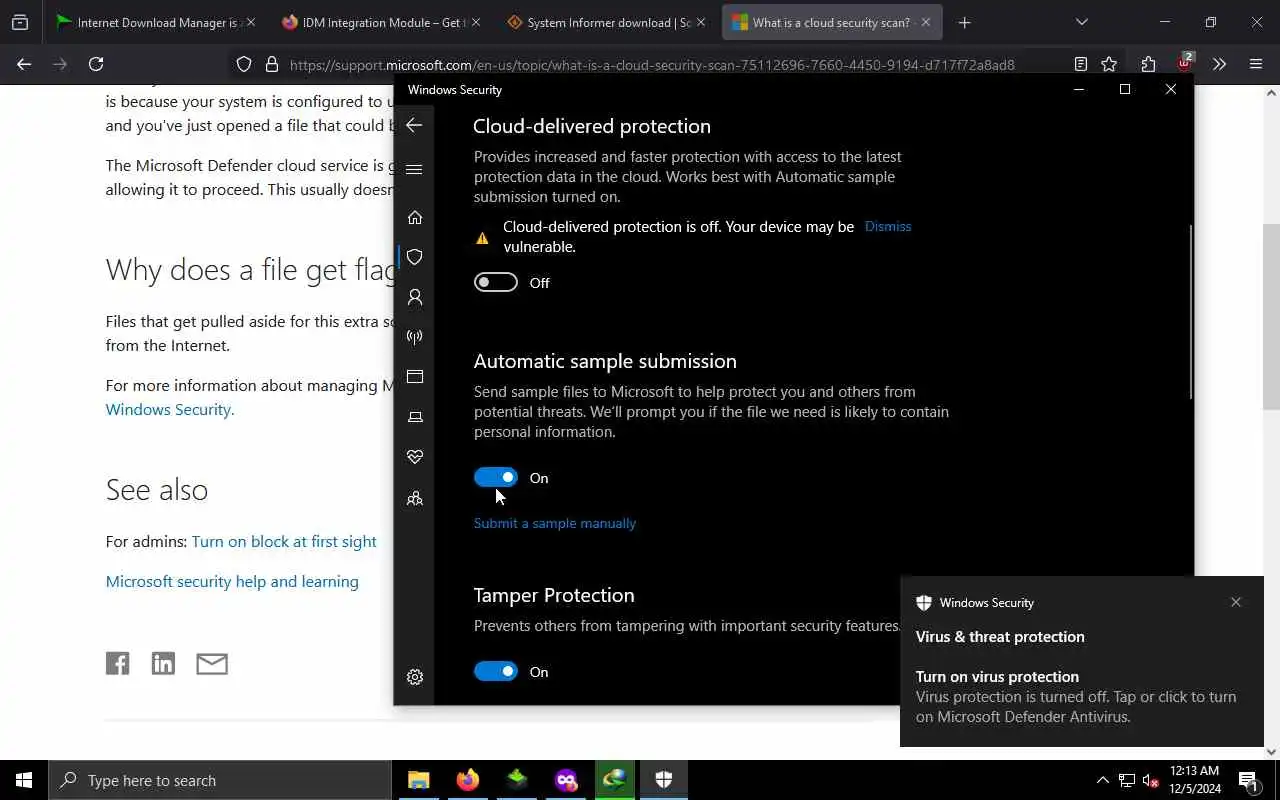This screenshot has width=1280, height=800.
Task: Click the site padlock icon
Action: [x=271, y=64]
